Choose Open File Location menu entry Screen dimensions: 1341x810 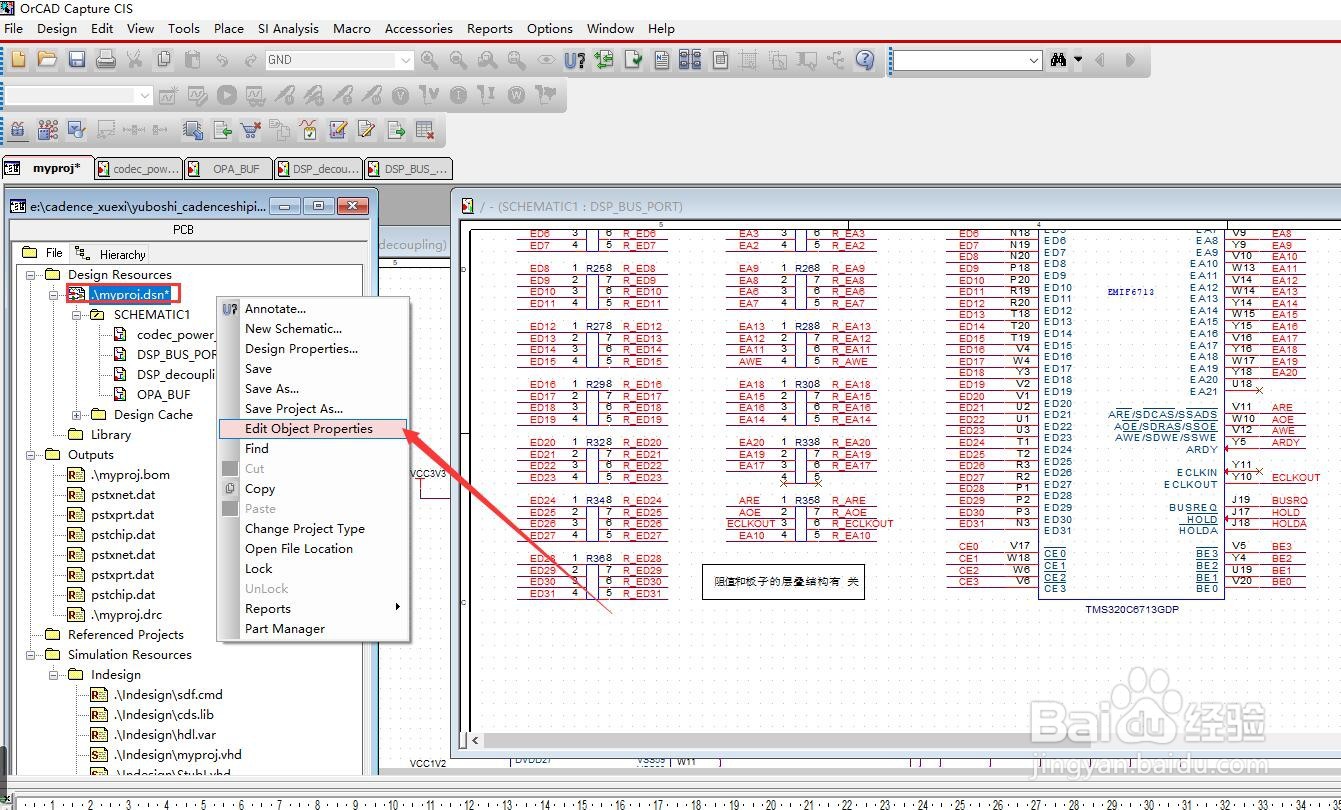click(313, 548)
